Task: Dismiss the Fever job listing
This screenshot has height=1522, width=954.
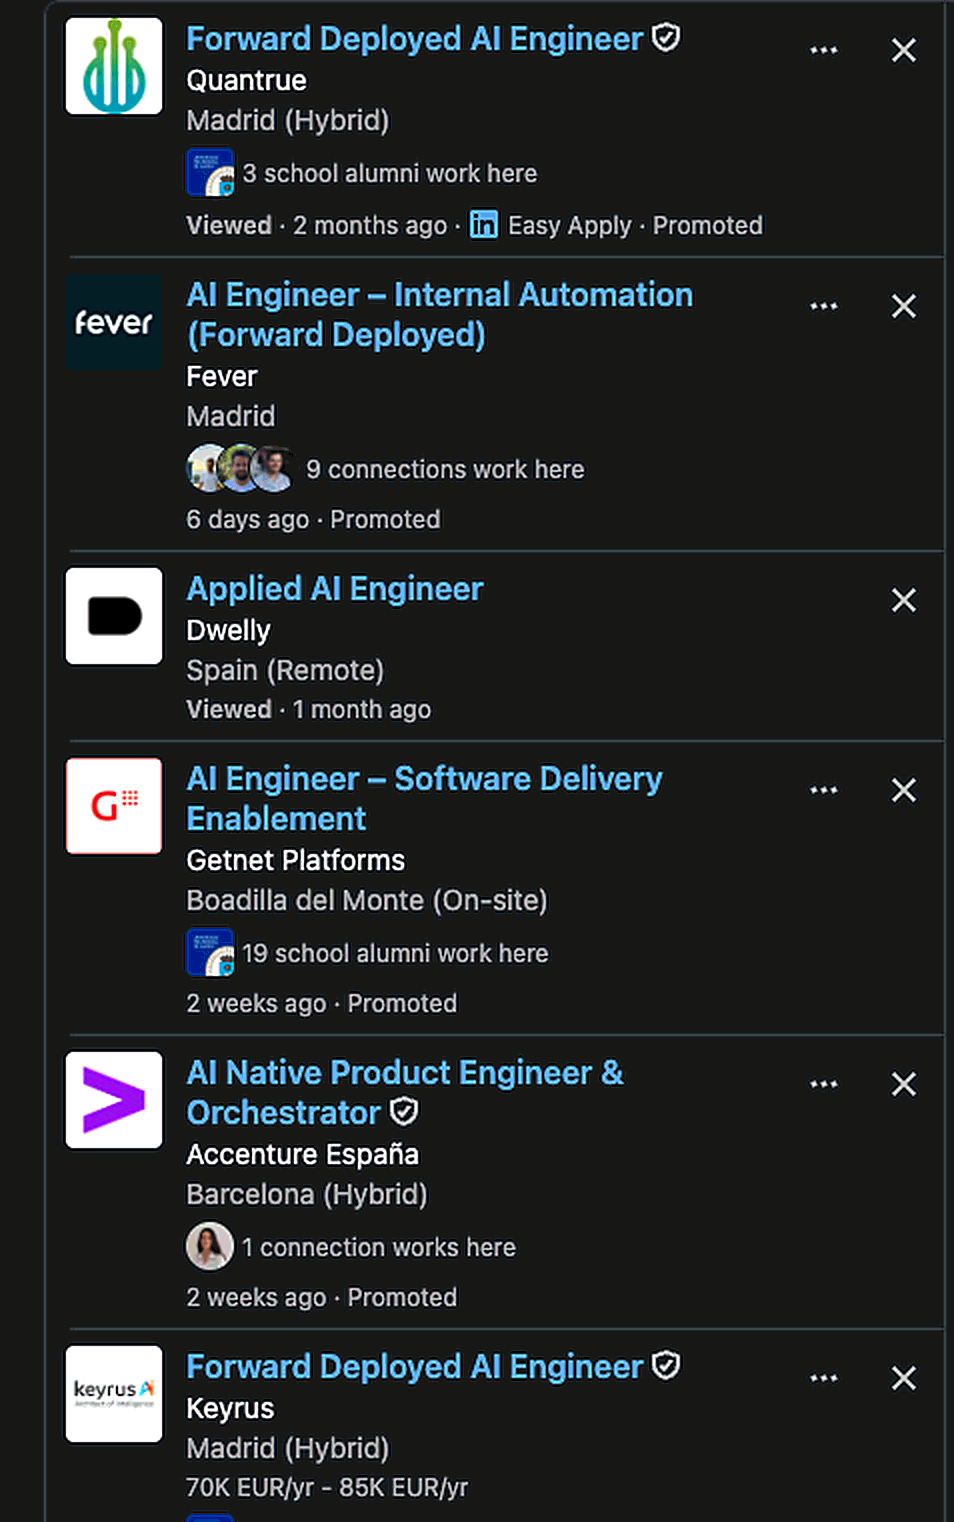Action: (904, 306)
